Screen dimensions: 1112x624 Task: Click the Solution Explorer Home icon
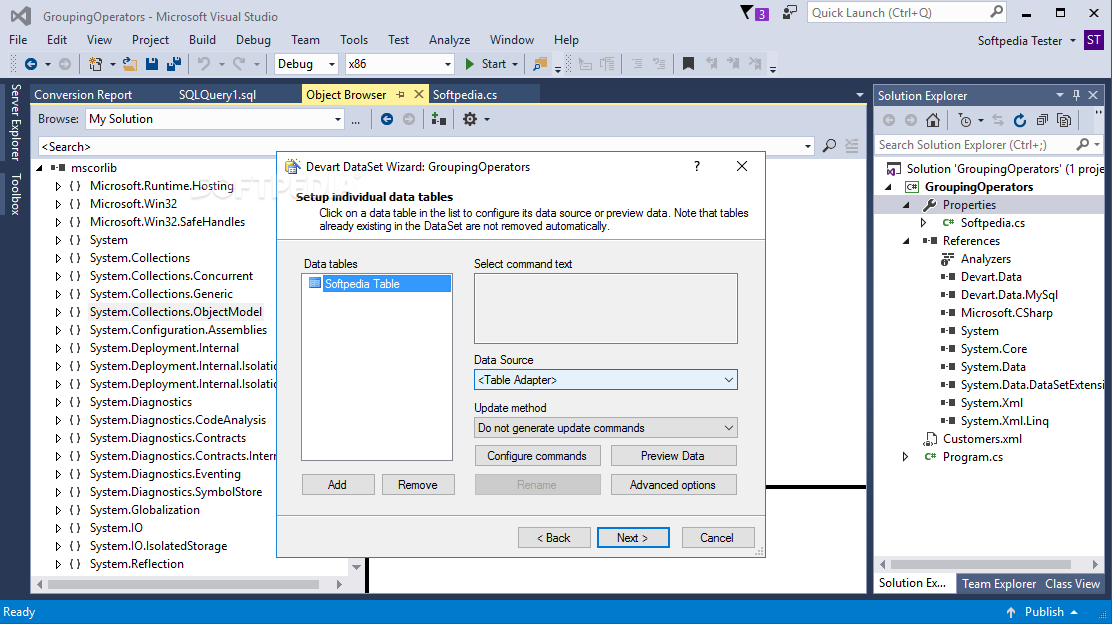coord(933,121)
